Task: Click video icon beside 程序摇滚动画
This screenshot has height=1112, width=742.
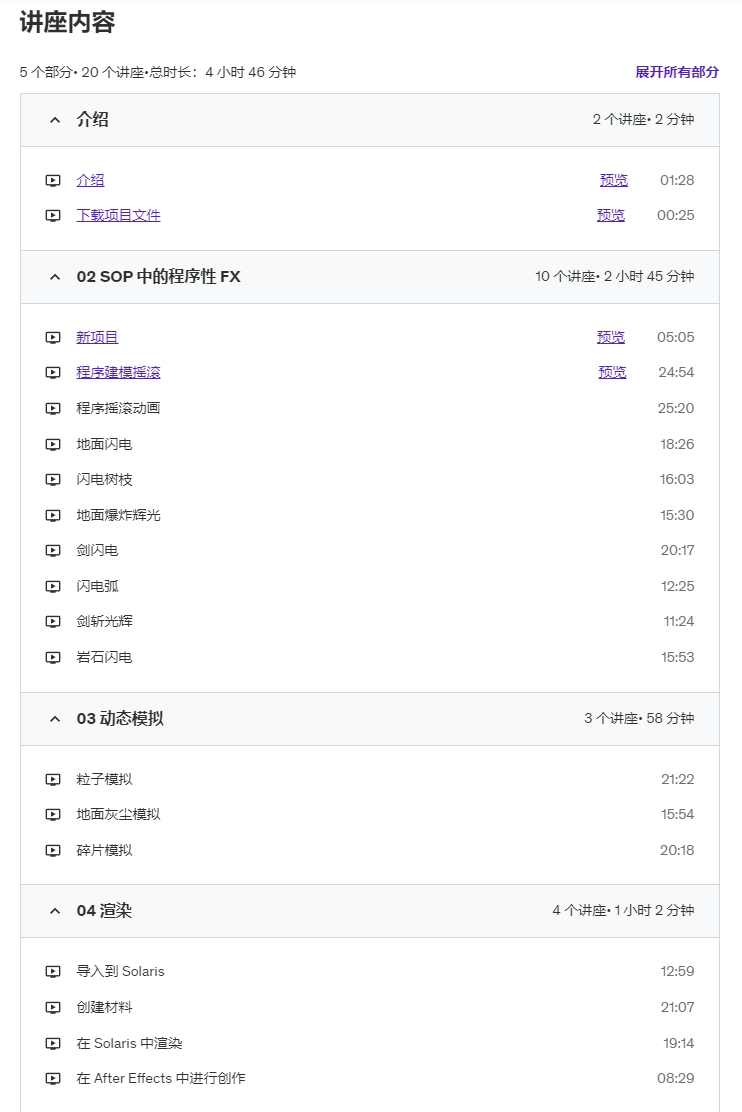Action: pos(53,408)
